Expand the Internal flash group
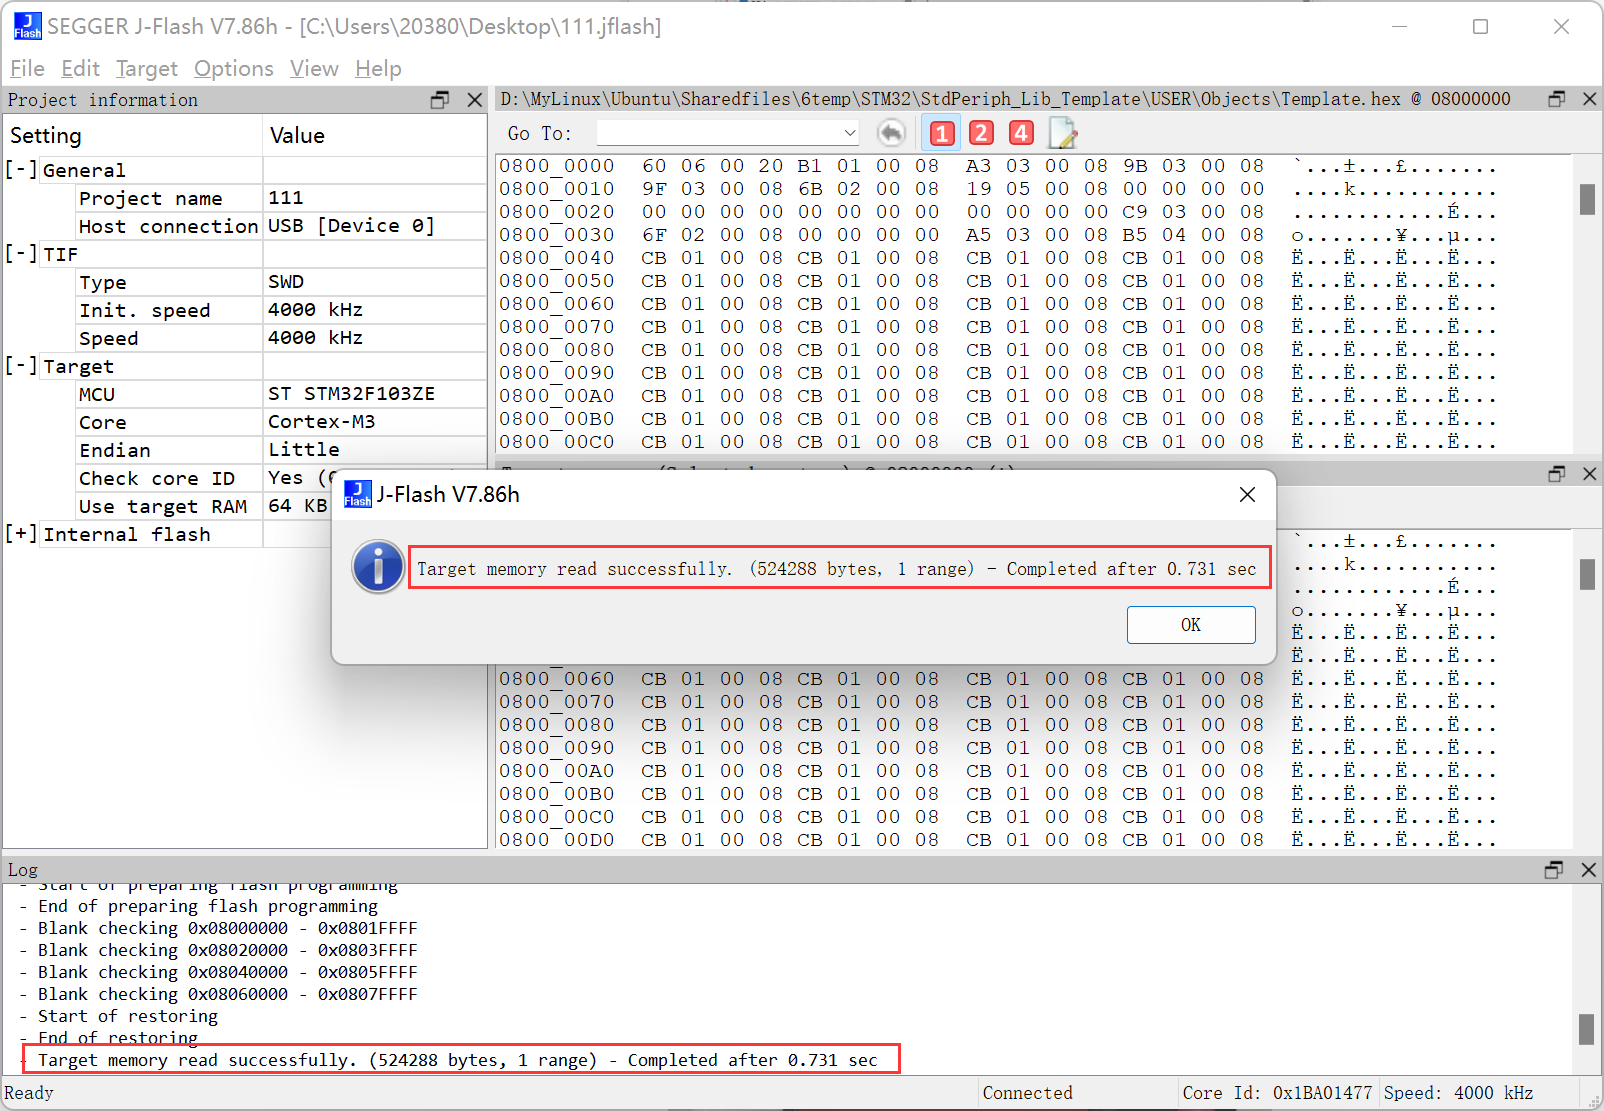 [x=21, y=534]
